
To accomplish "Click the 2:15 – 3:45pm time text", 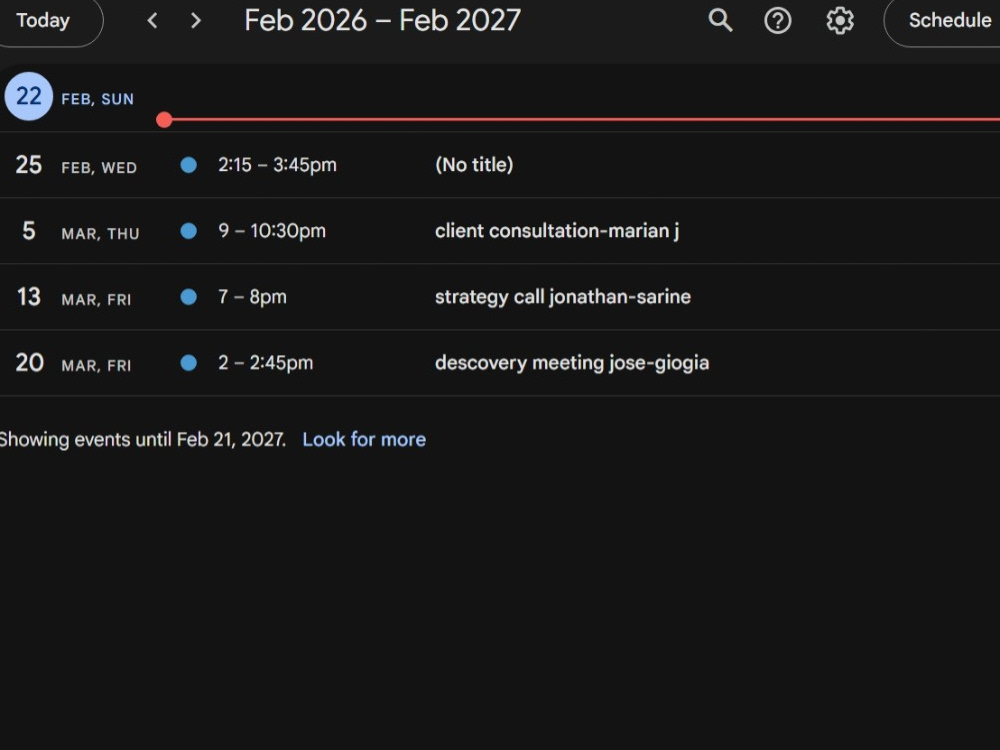I will tap(277, 165).
